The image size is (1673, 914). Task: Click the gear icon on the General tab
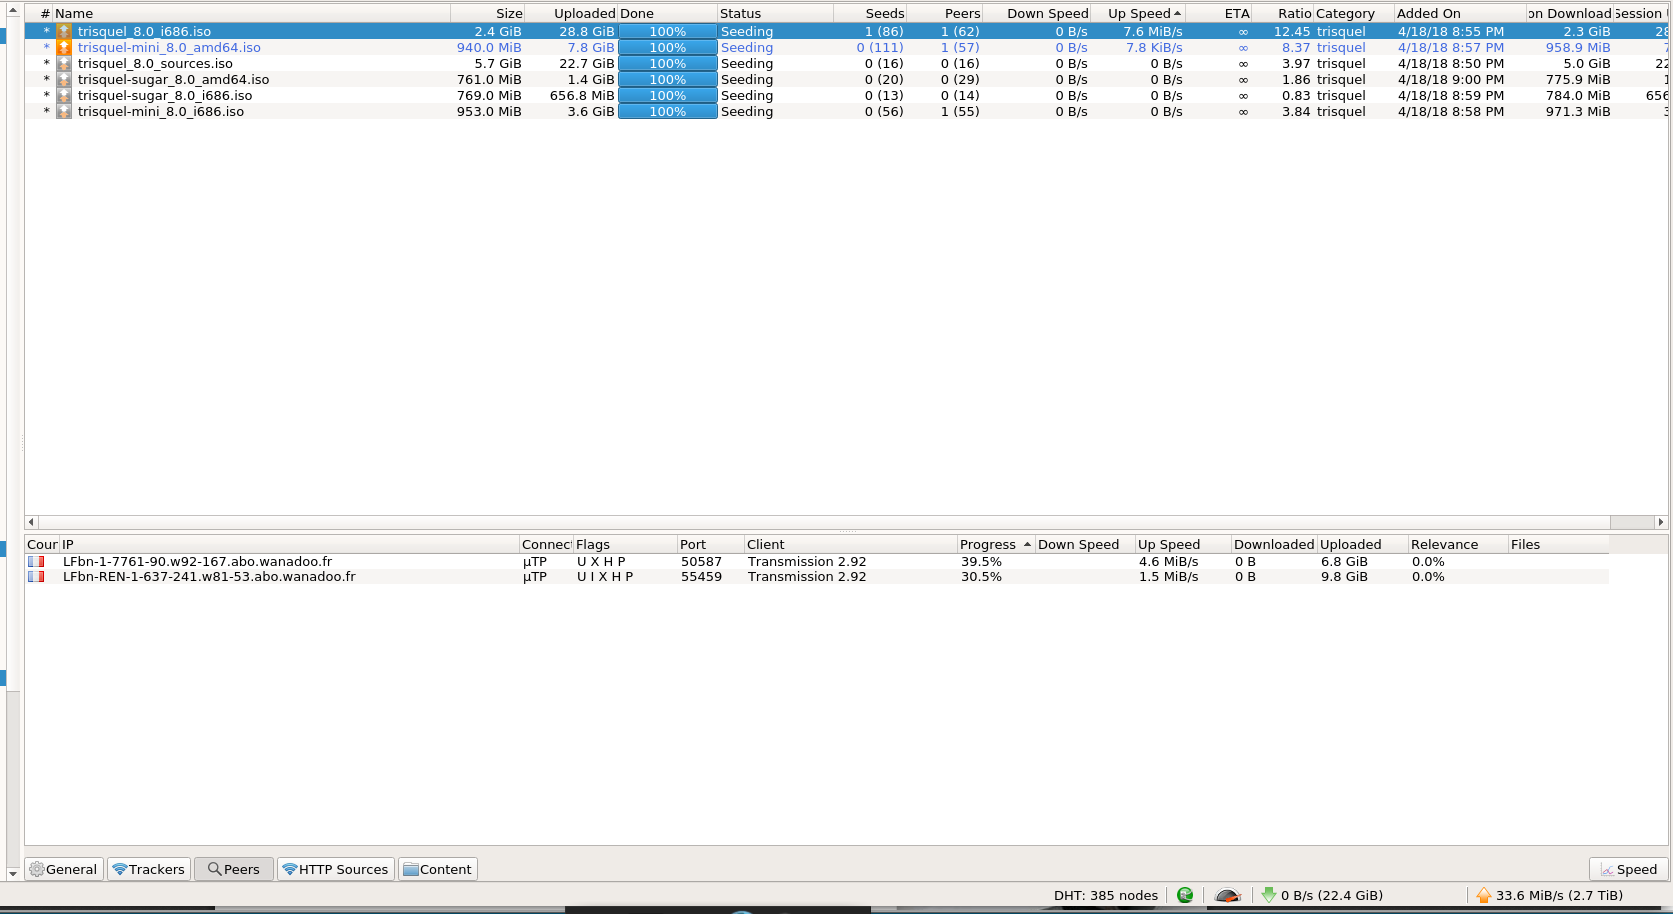(x=36, y=868)
